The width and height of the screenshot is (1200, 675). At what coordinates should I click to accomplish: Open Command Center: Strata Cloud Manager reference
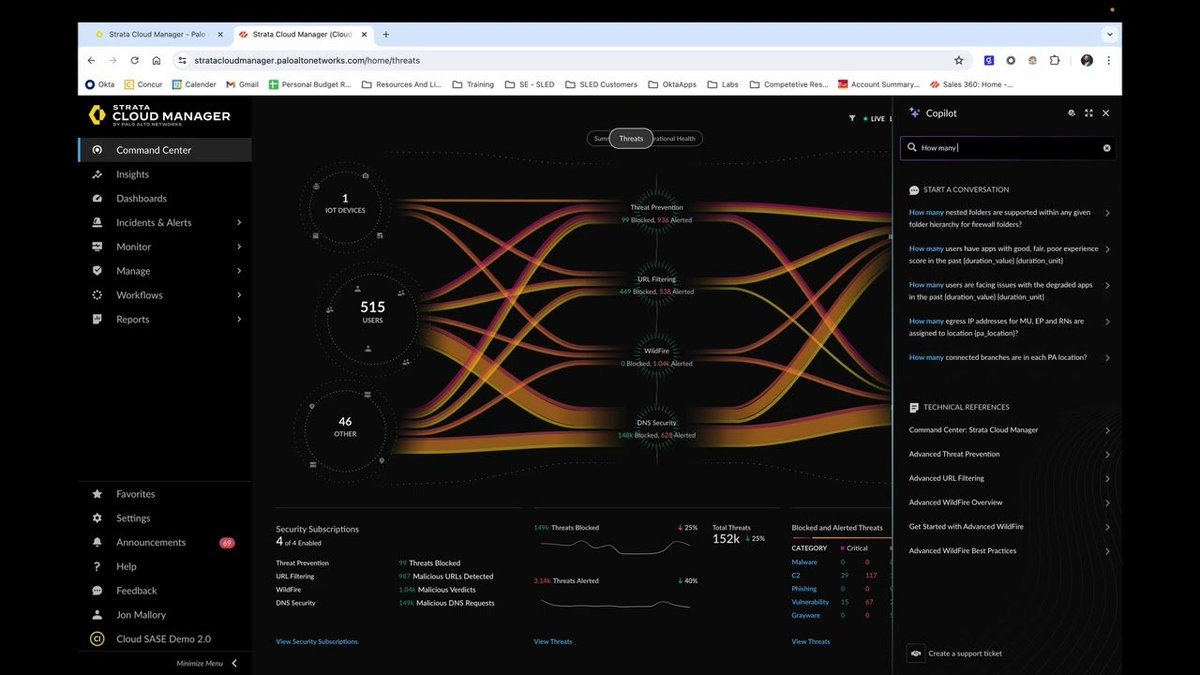(x=1009, y=430)
